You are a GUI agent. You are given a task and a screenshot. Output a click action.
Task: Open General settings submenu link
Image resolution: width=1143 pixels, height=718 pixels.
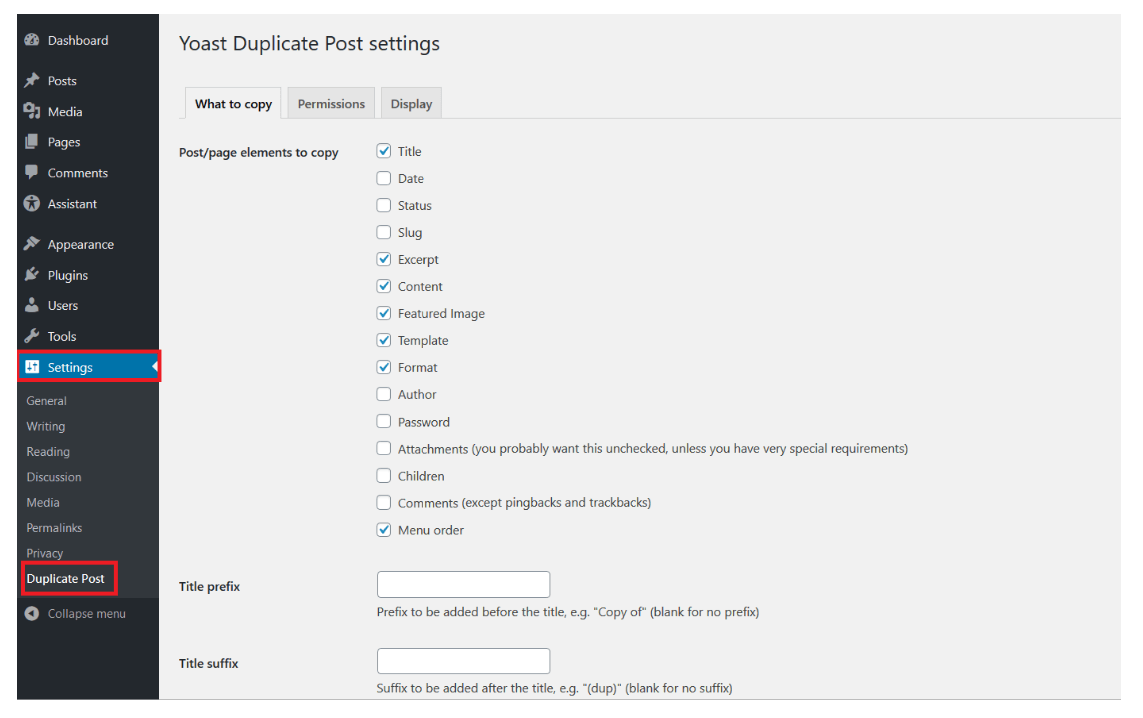[x=46, y=400]
